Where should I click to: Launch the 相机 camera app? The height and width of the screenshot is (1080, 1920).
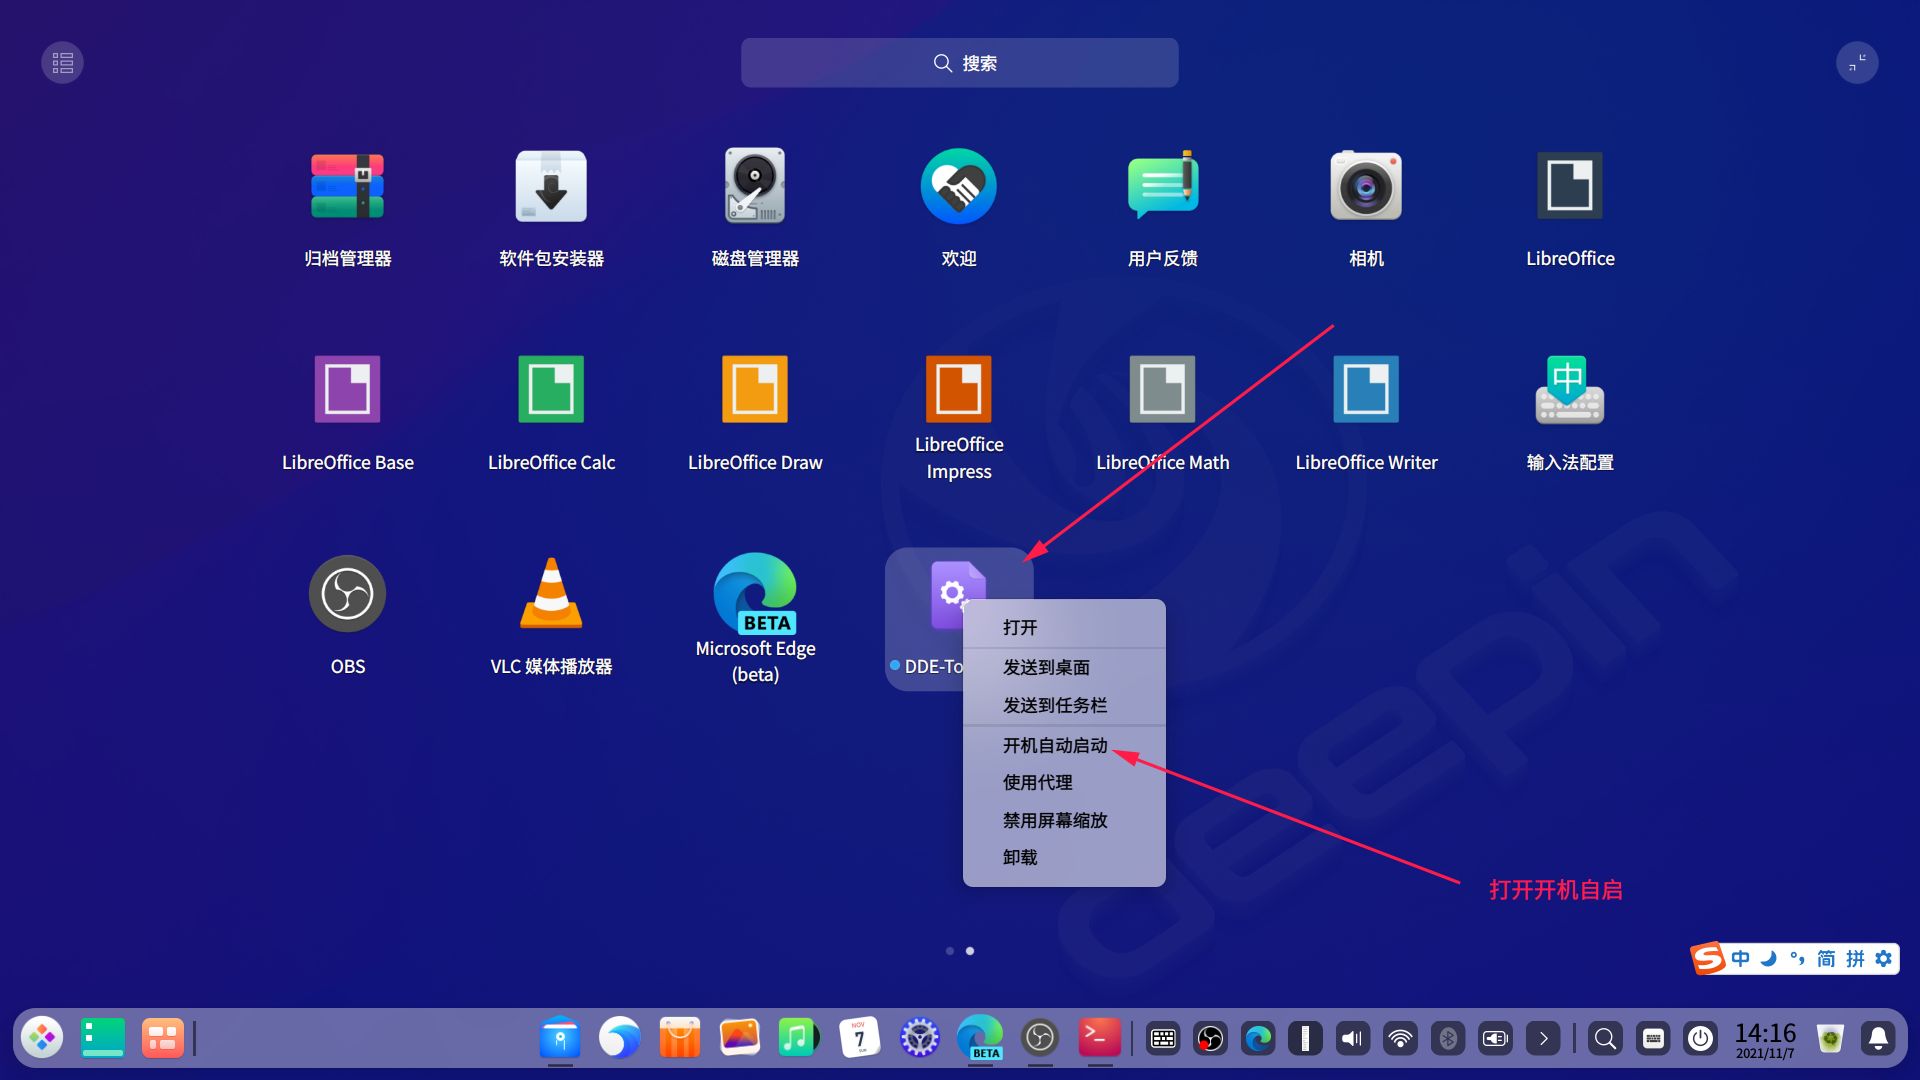[1366, 186]
